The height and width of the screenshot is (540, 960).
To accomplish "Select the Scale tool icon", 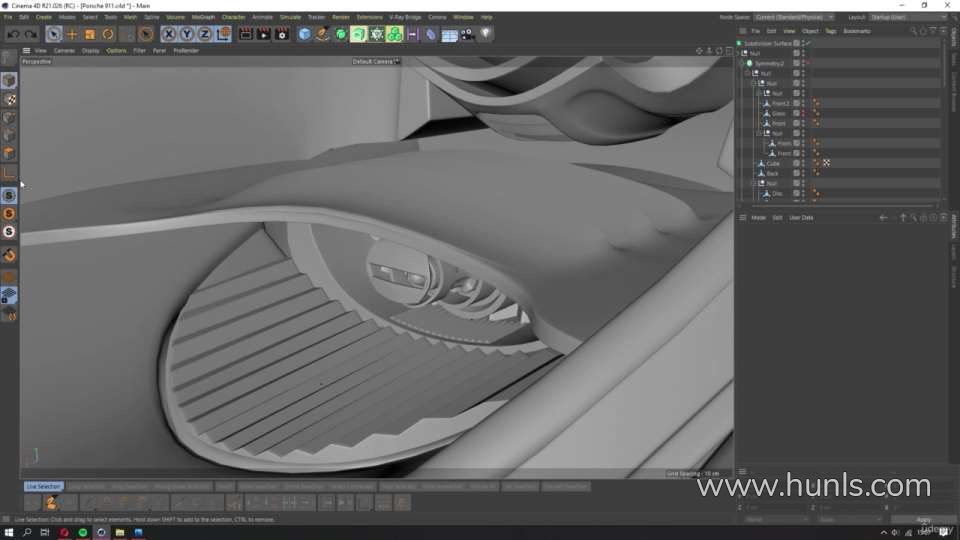I will click(x=90, y=34).
